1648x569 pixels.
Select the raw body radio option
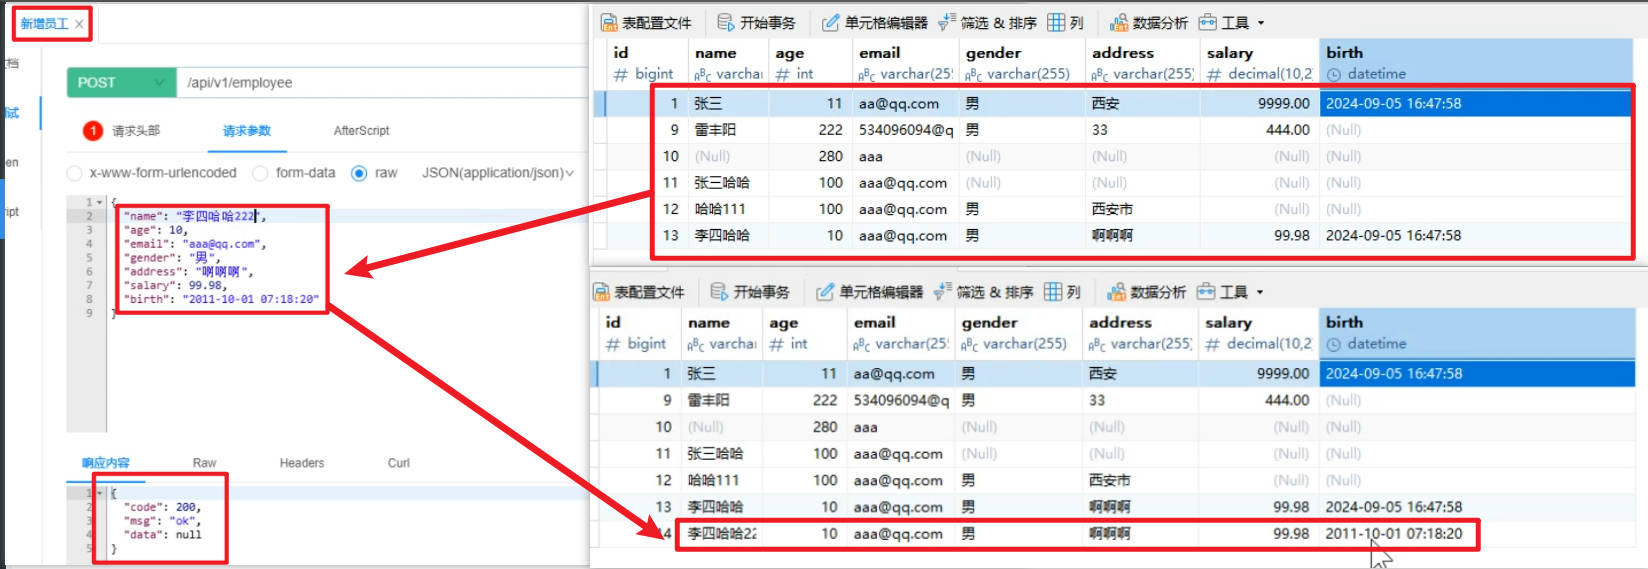(359, 173)
